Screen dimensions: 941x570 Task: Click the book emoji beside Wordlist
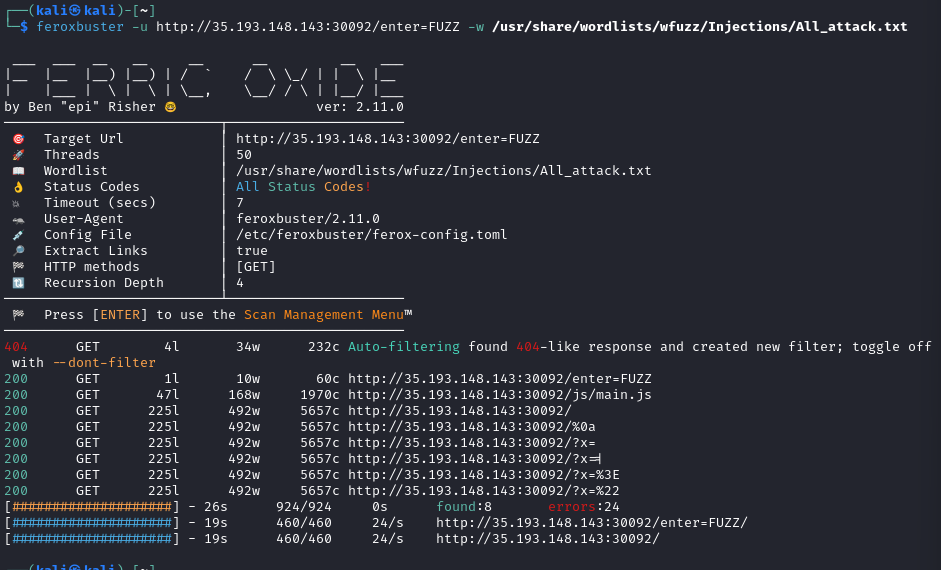tap(19, 171)
